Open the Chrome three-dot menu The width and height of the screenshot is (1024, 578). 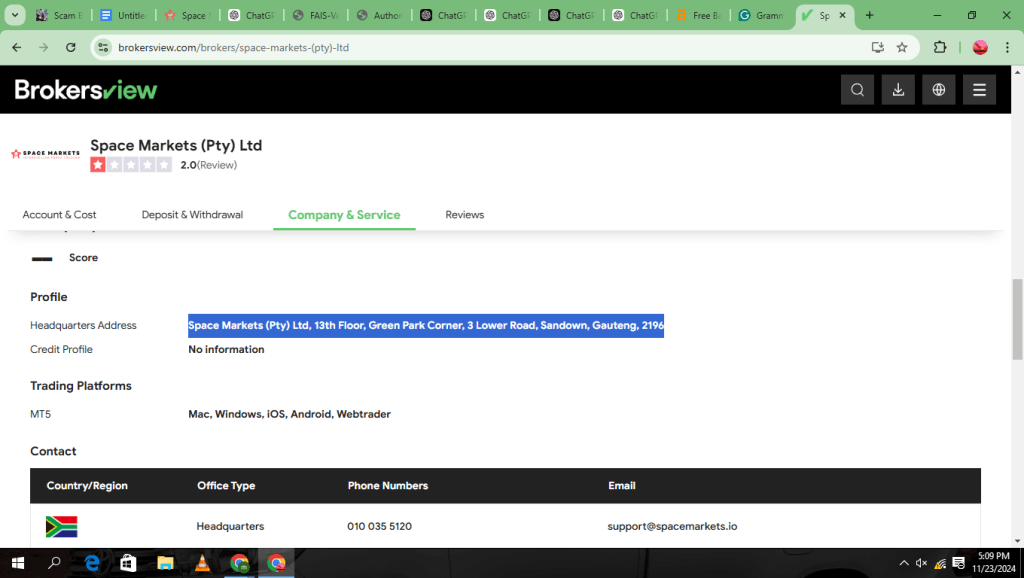point(1007,47)
